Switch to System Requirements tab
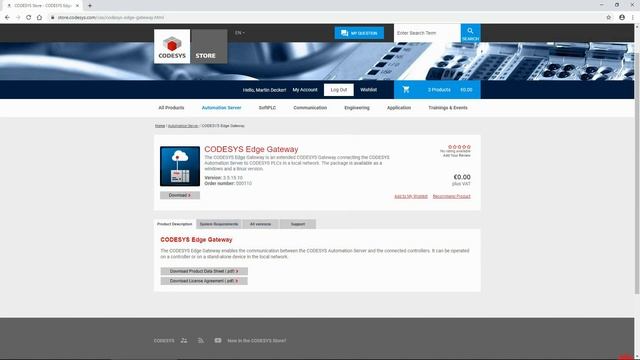640x360 pixels. tap(219, 224)
